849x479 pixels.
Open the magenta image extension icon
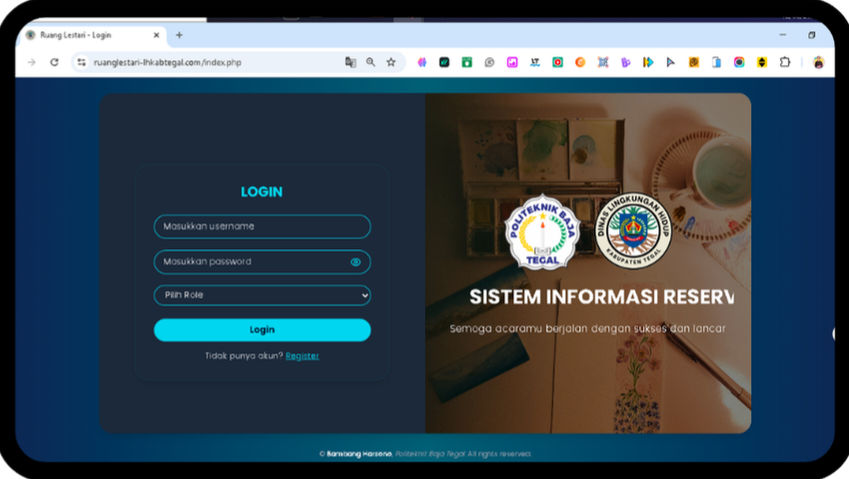point(512,62)
